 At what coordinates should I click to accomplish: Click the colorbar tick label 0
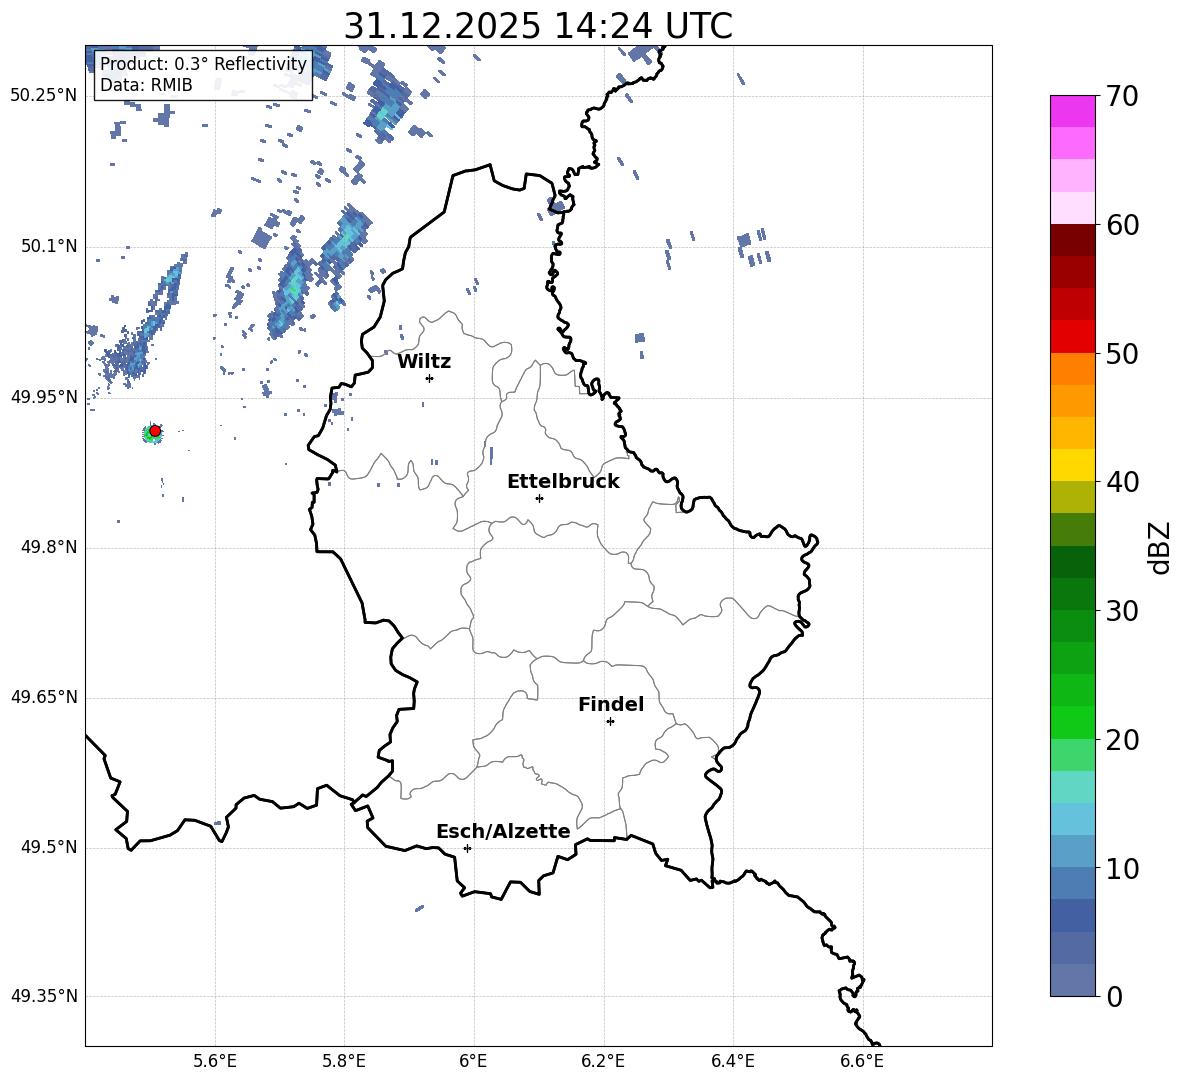(x=1115, y=997)
